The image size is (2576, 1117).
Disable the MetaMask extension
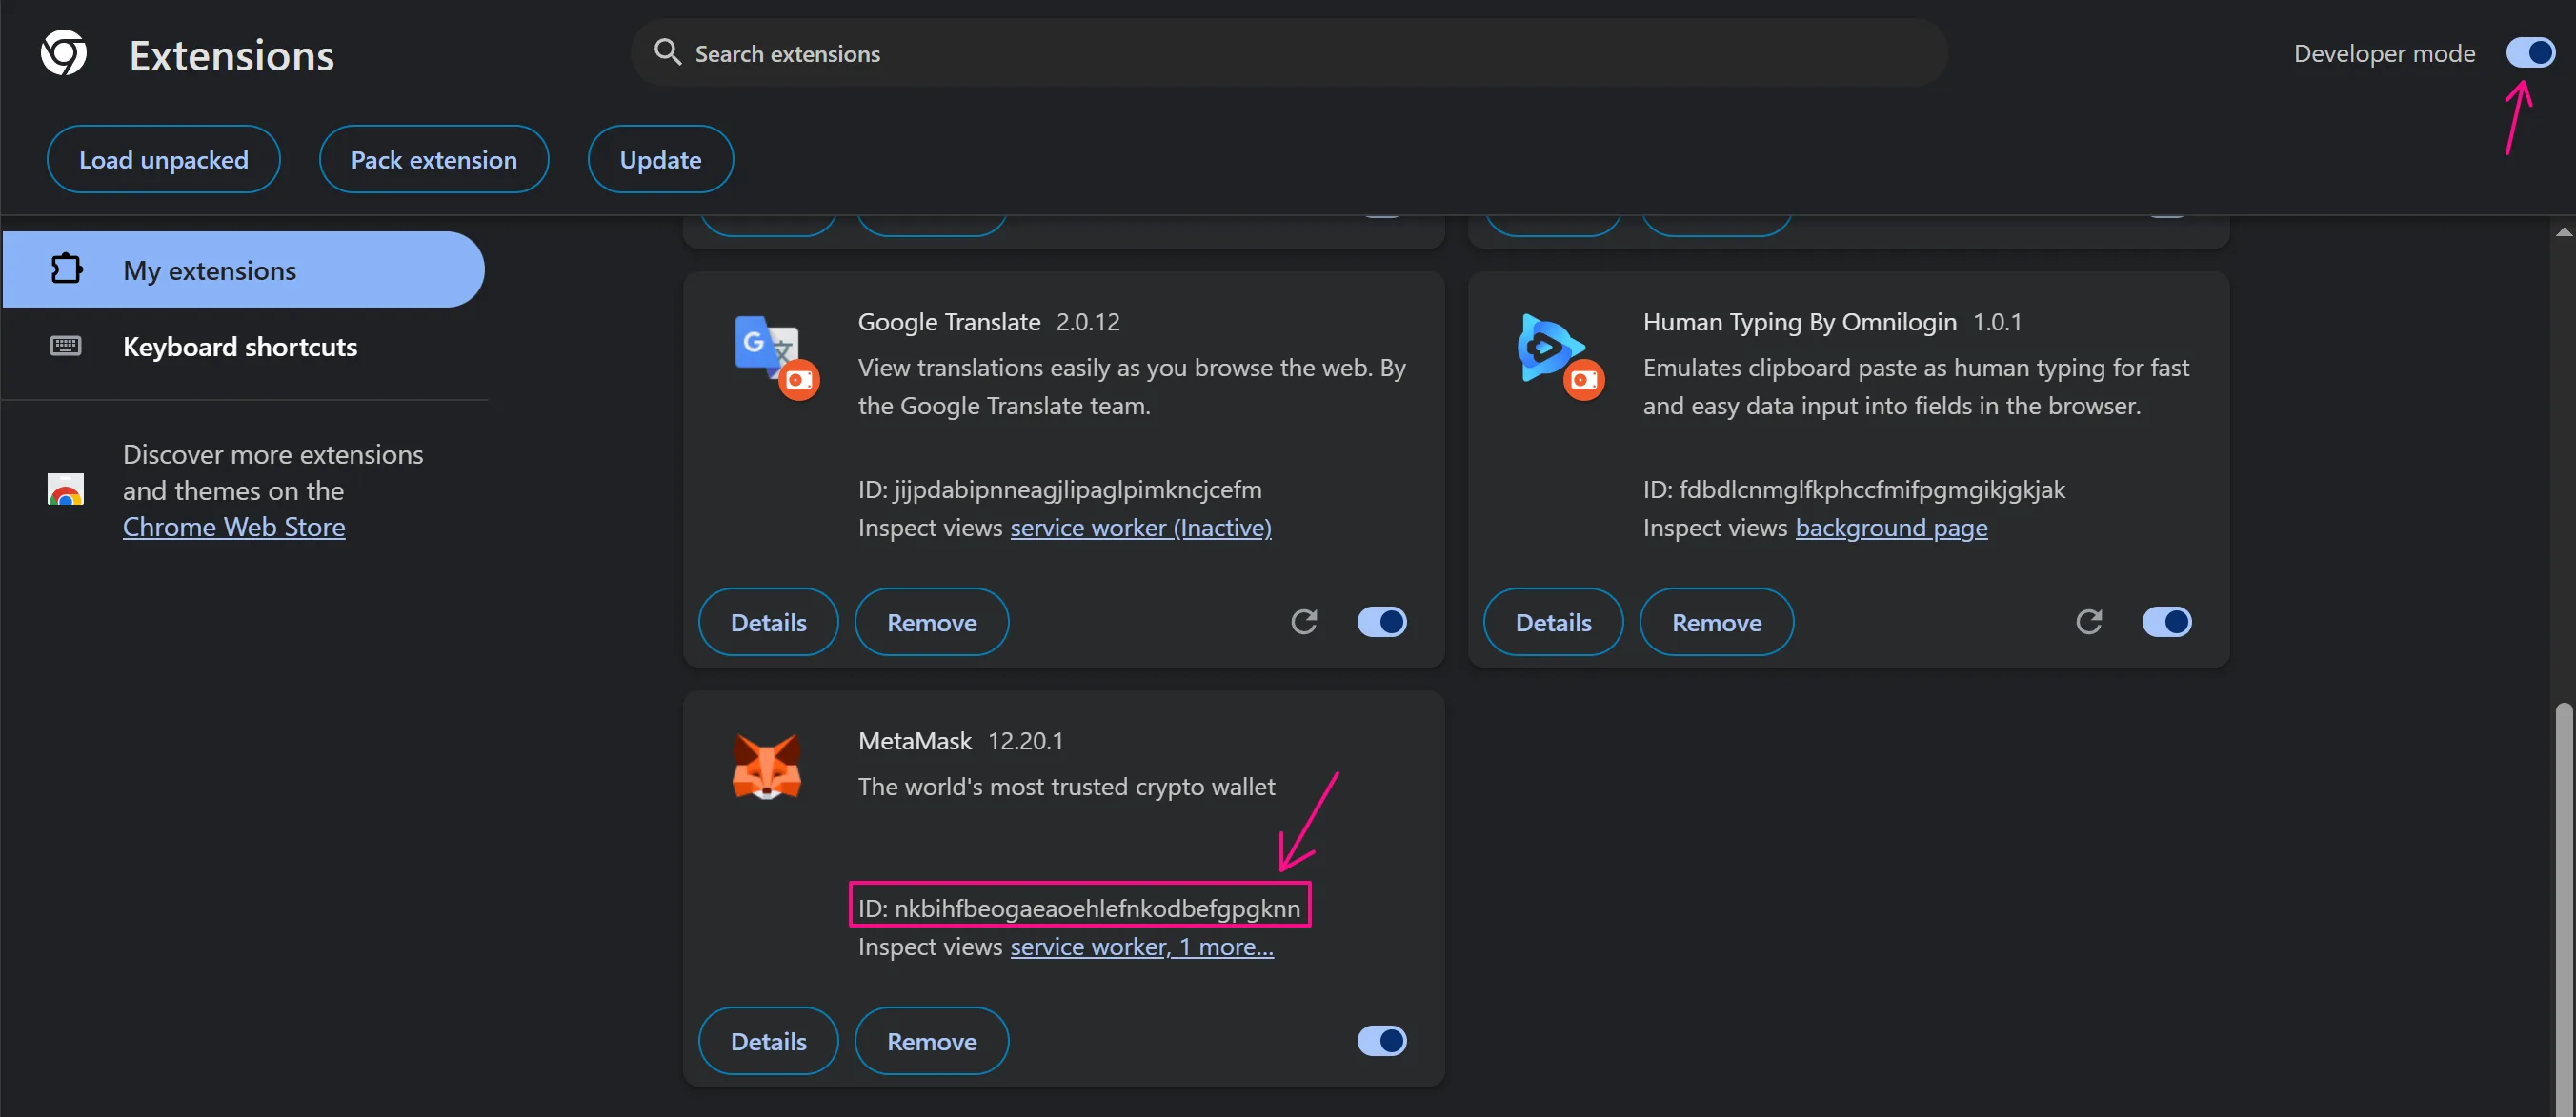coord(1381,1040)
